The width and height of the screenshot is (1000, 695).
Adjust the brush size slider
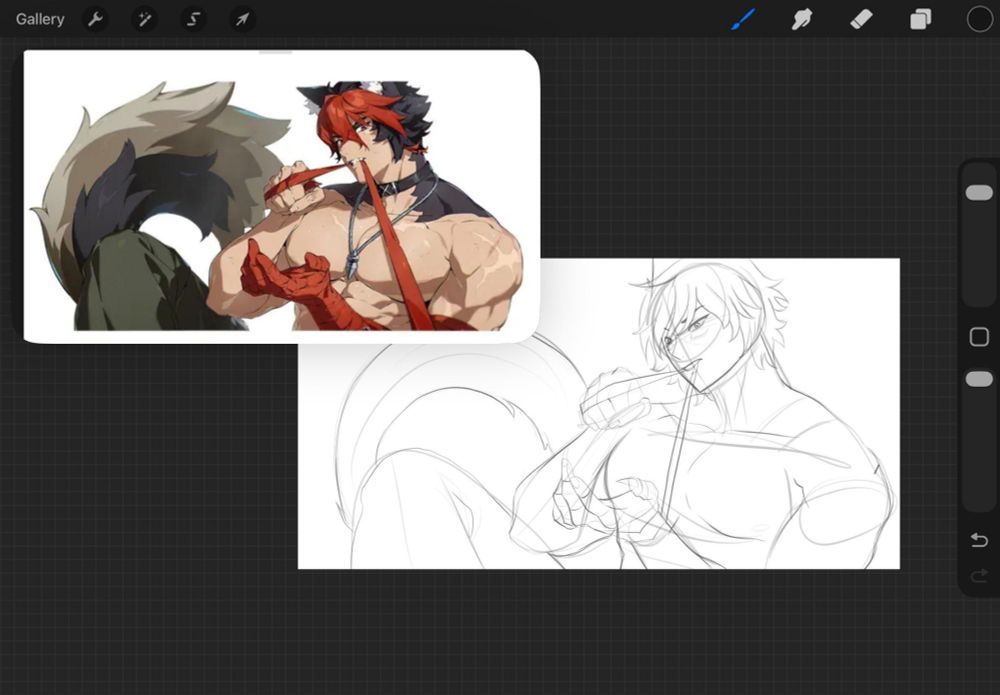point(979,233)
